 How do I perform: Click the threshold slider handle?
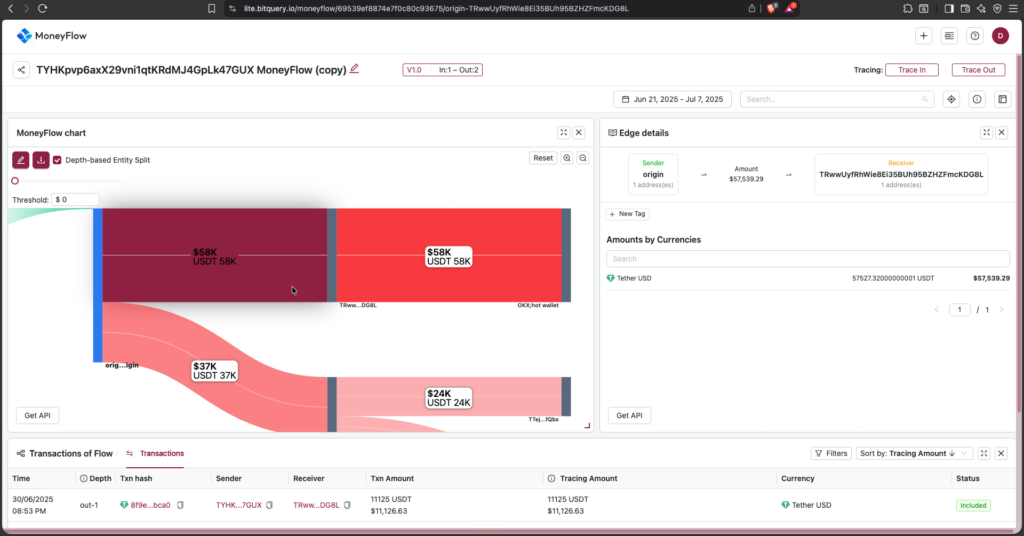tap(15, 181)
